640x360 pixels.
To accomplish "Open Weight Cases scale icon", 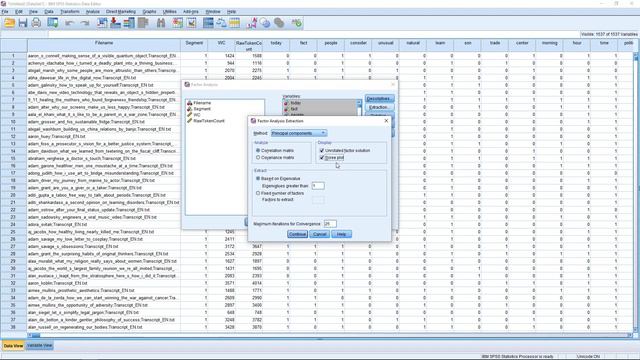I will point(221,23).
